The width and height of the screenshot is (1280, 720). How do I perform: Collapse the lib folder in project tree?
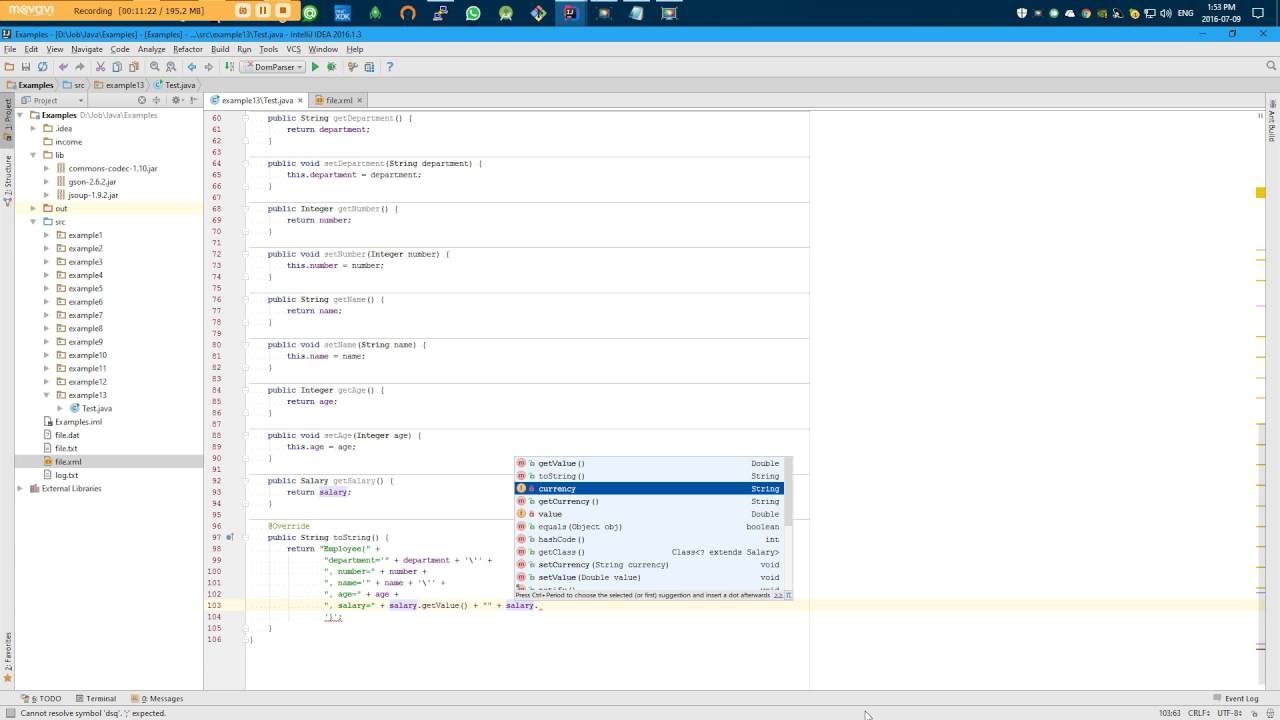click(33, 155)
